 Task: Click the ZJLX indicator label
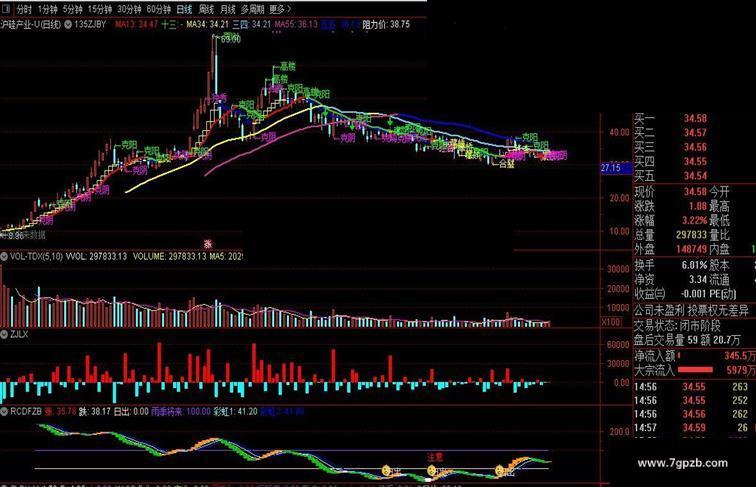(x=19, y=334)
